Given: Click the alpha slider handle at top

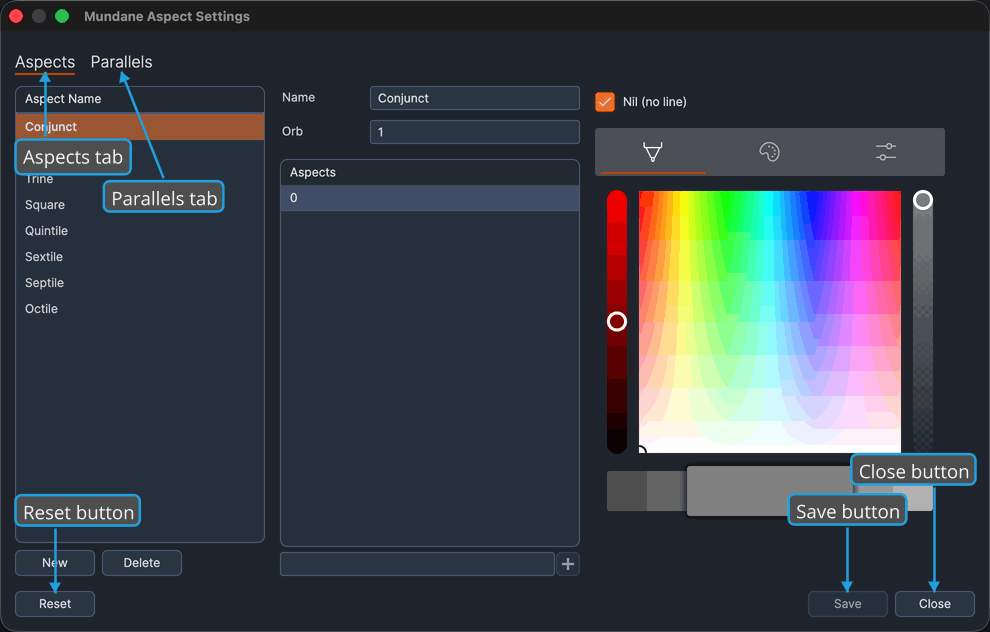Looking at the screenshot, I should coord(922,200).
